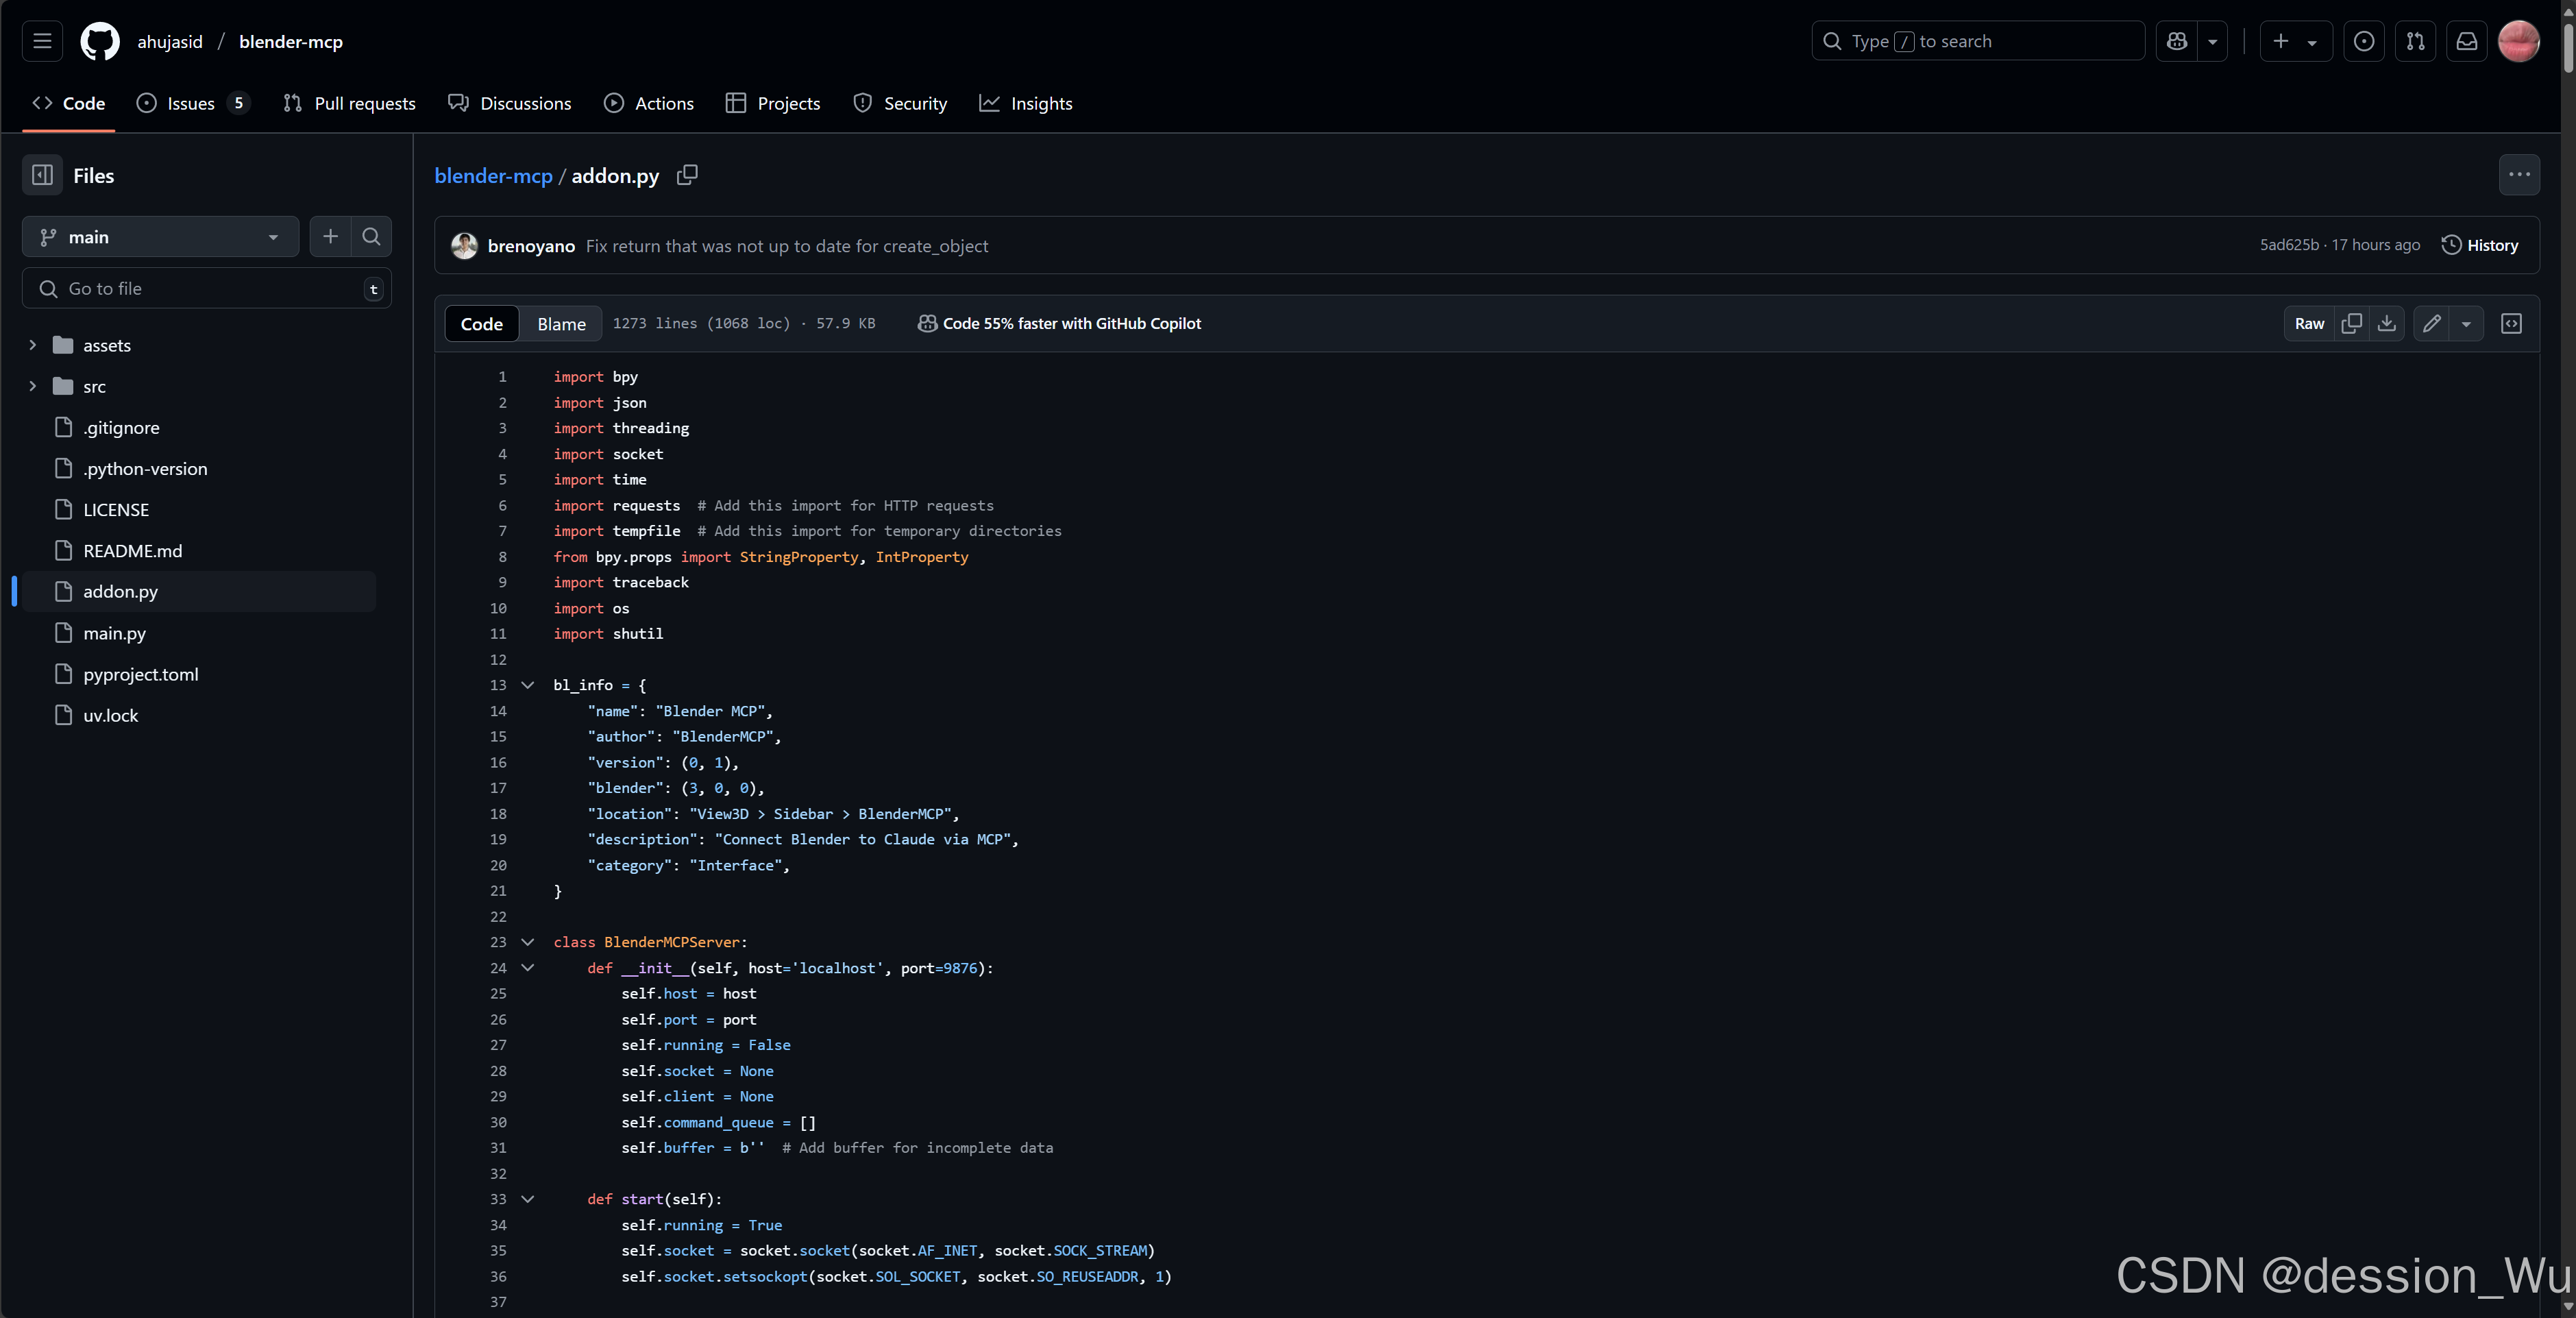Open the Copilot icon in the header
This screenshot has width=2576, height=1318.
(x=2177, y=41)
